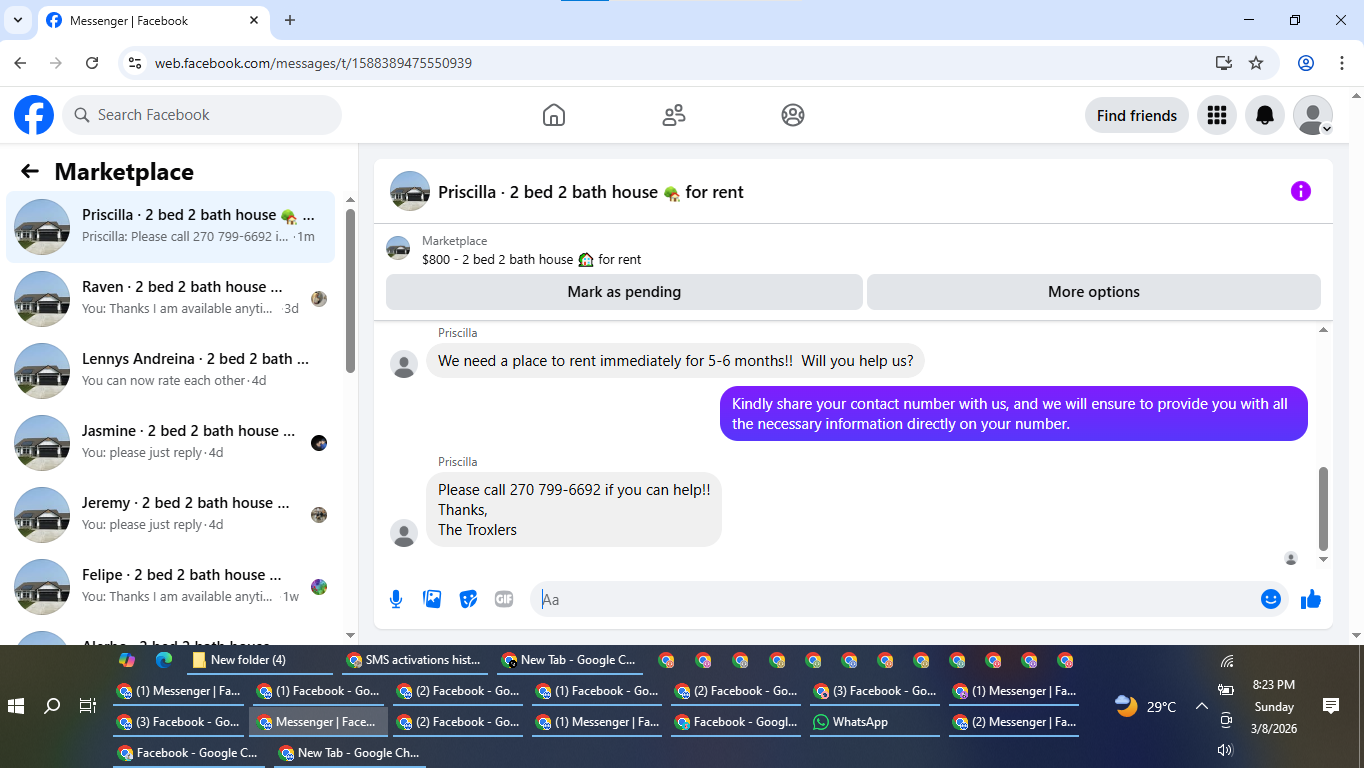Open New folder (4) on the taskbar
The image size is (1364, 768).
coord(260,660)
